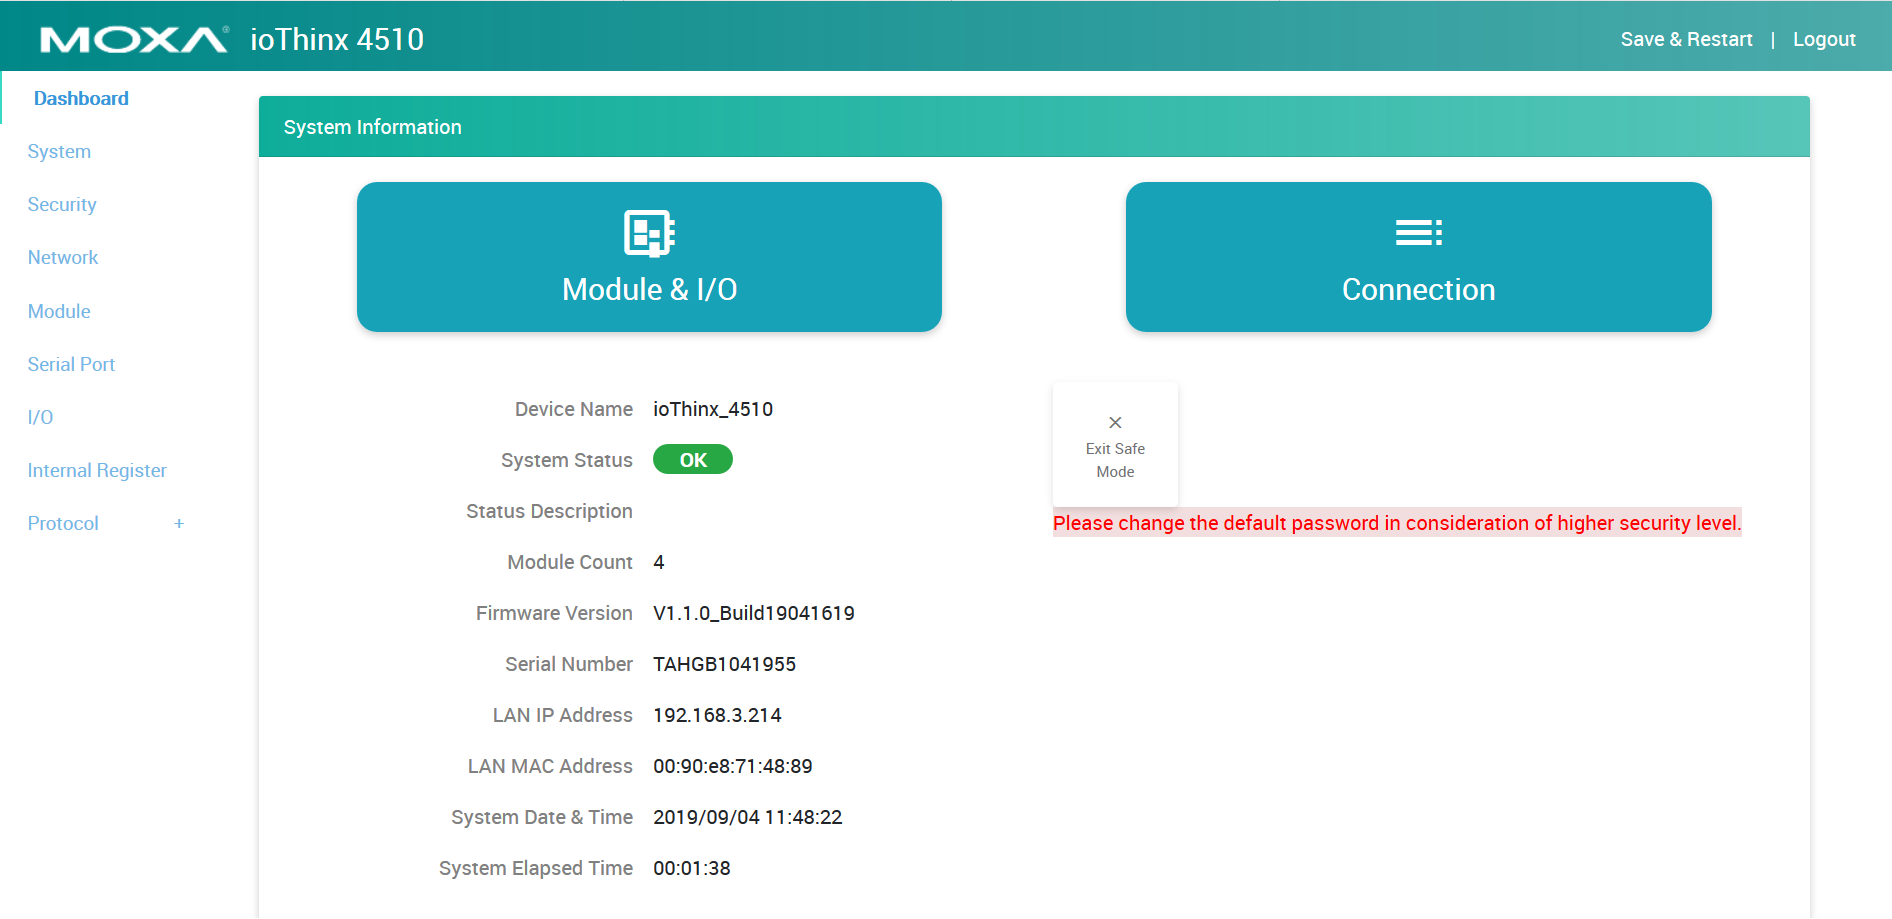This screenshot has width=1892, height=919.
Task: Open the Module & I/O tile
Action: tap(649, 257)
